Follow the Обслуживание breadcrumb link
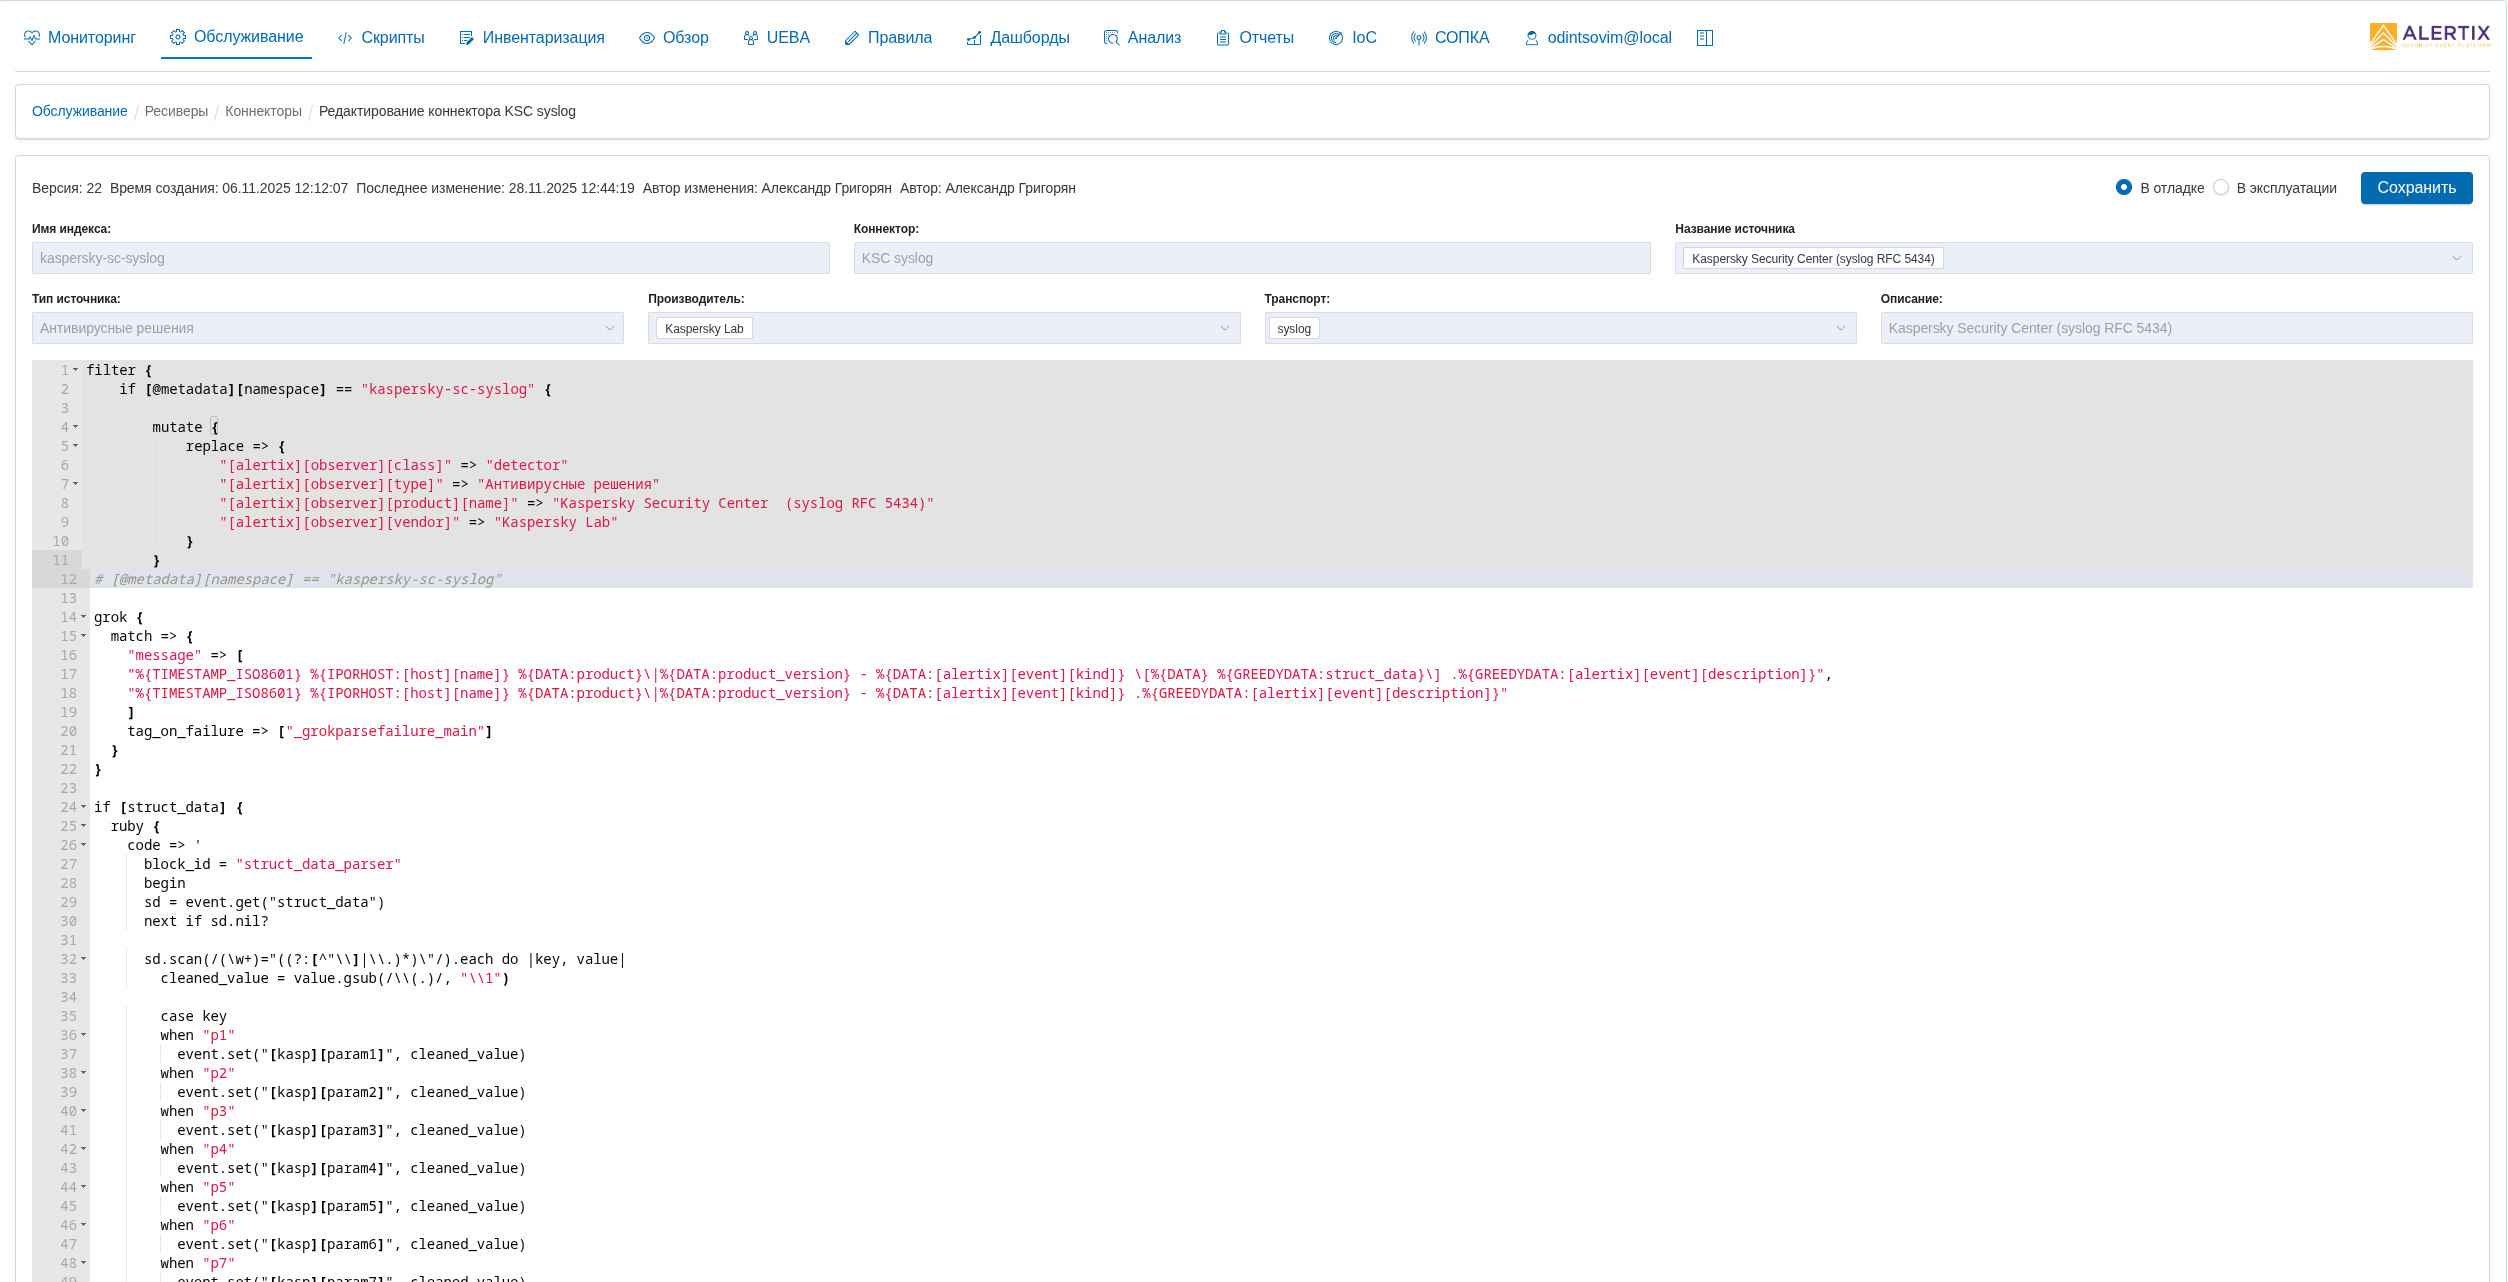Image resolution: width=2508 pixels, height=1282 pixels. coord(79,111)
